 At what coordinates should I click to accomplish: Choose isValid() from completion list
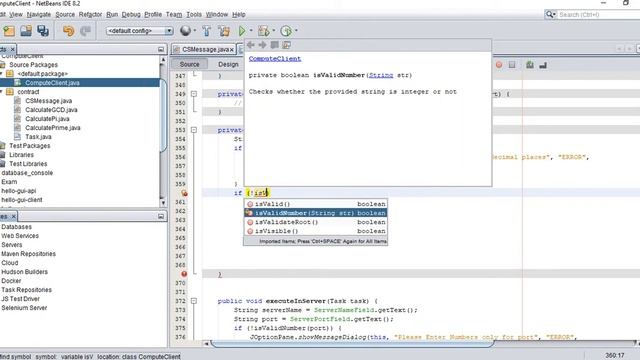coord(316,204)
